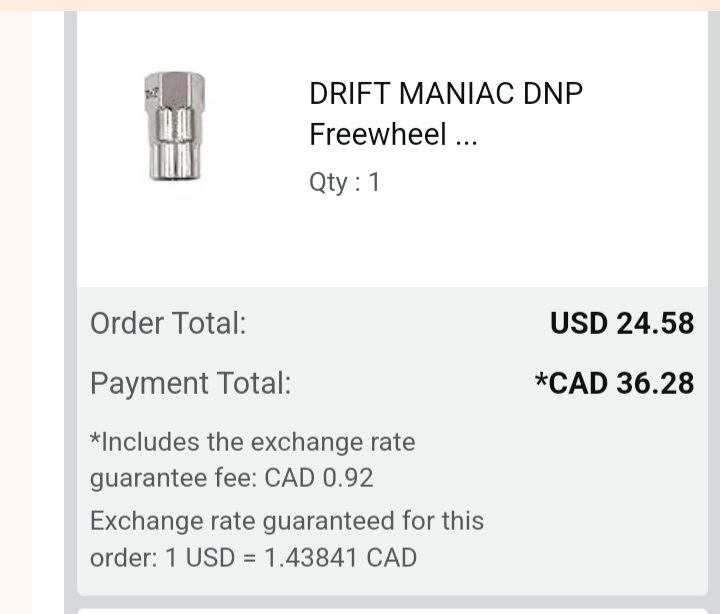720x614 pixels.
Task: Click the CAD 36.28 payment amount
Action: pos(622,383)
